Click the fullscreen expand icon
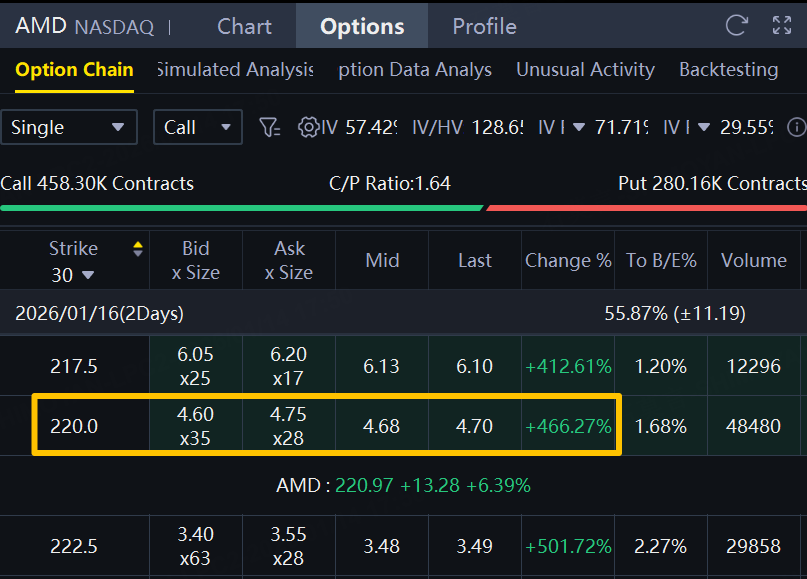Screen dimensions: 807x579 [782, 26]
